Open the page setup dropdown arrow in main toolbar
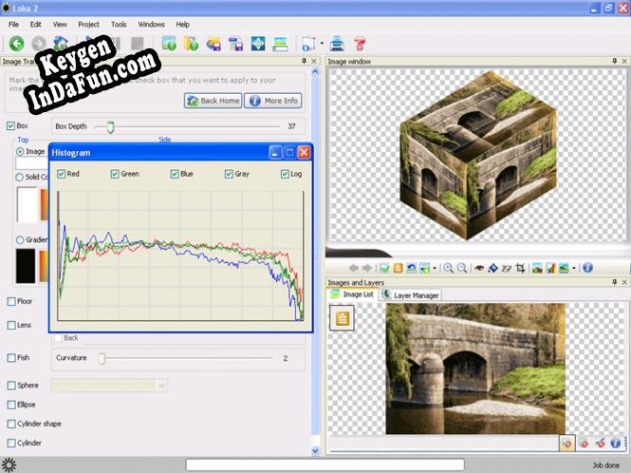Screen dimensions: 631x473 coord(322,43)
